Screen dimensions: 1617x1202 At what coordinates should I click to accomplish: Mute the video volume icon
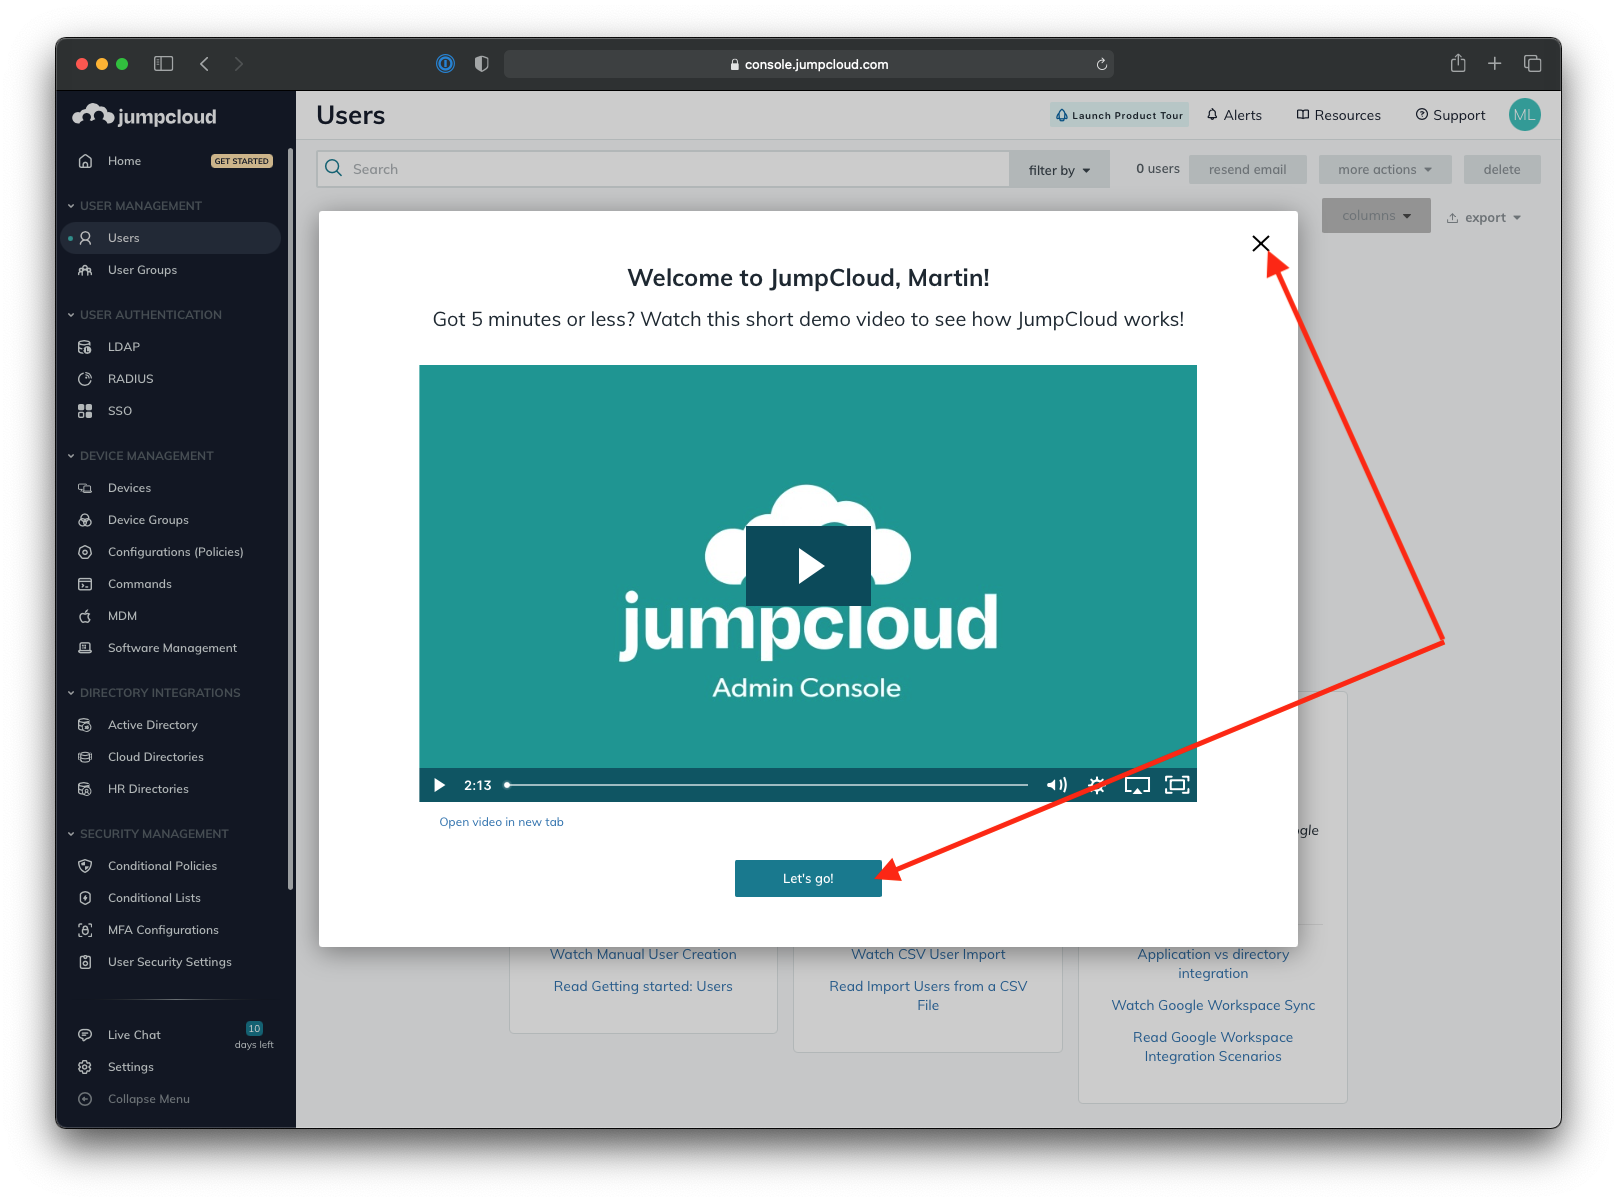tap(1056, 785)
